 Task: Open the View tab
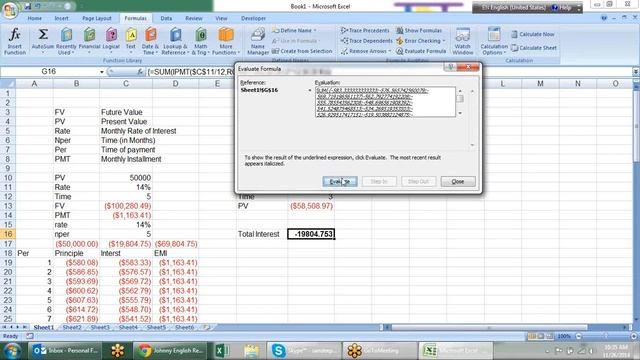pos(221,18)
